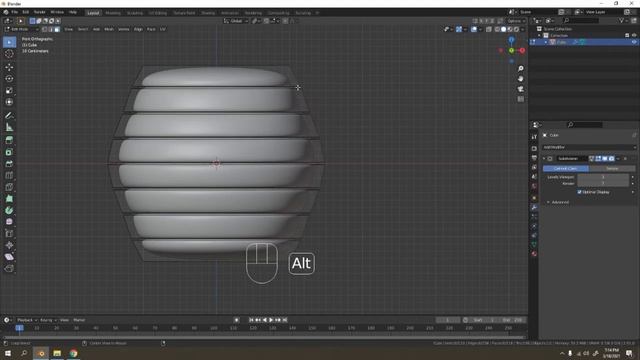The width and height of the screenshot is (640, 360).
Task: Jump to the timeline end frame
Action: point(285,320)
